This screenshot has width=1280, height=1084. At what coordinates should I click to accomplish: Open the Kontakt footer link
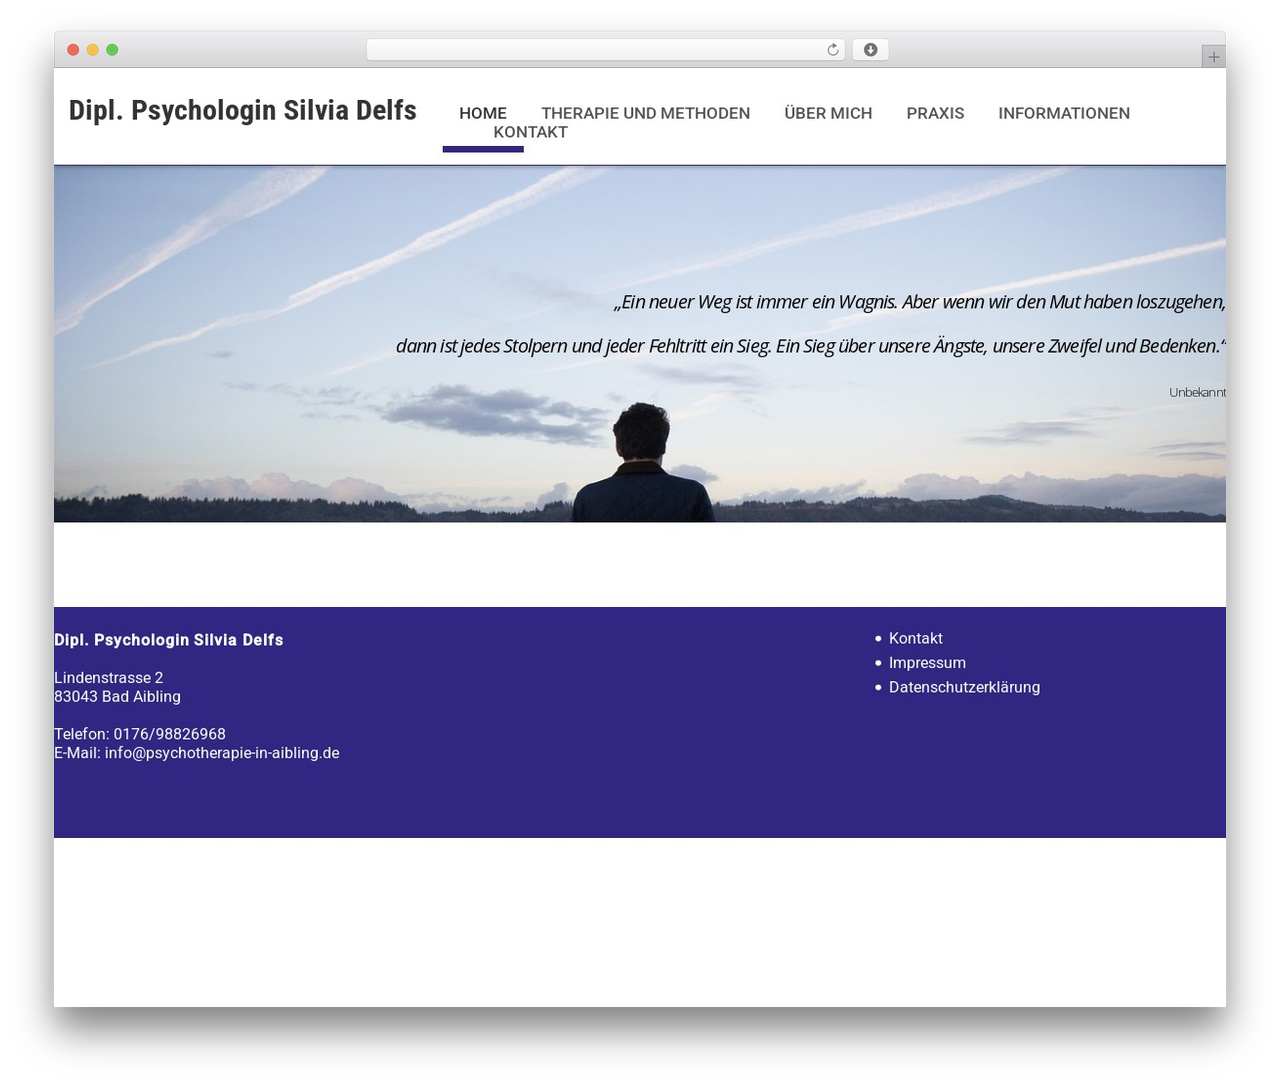tap(916, 638)
